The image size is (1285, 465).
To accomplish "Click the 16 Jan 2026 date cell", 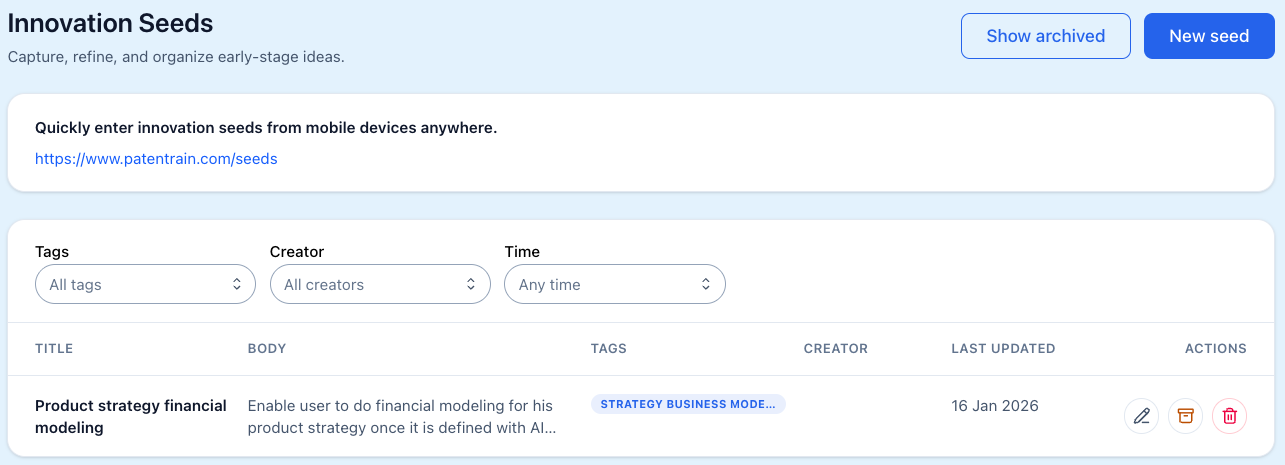I will click(x=995, y=406).
